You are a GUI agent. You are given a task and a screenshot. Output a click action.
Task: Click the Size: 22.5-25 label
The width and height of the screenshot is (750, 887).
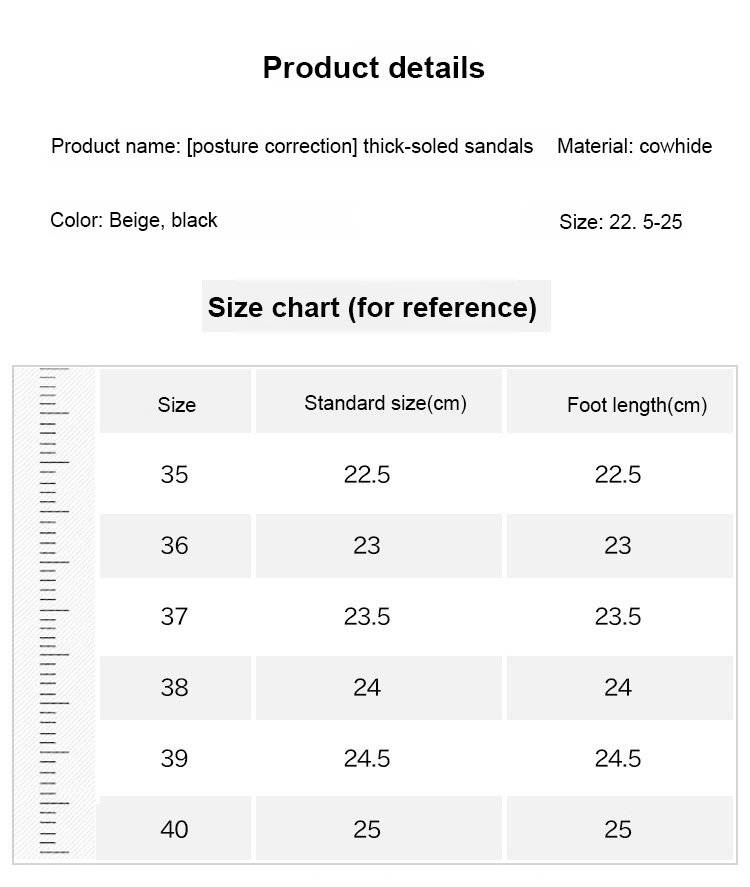click(620, 222)
